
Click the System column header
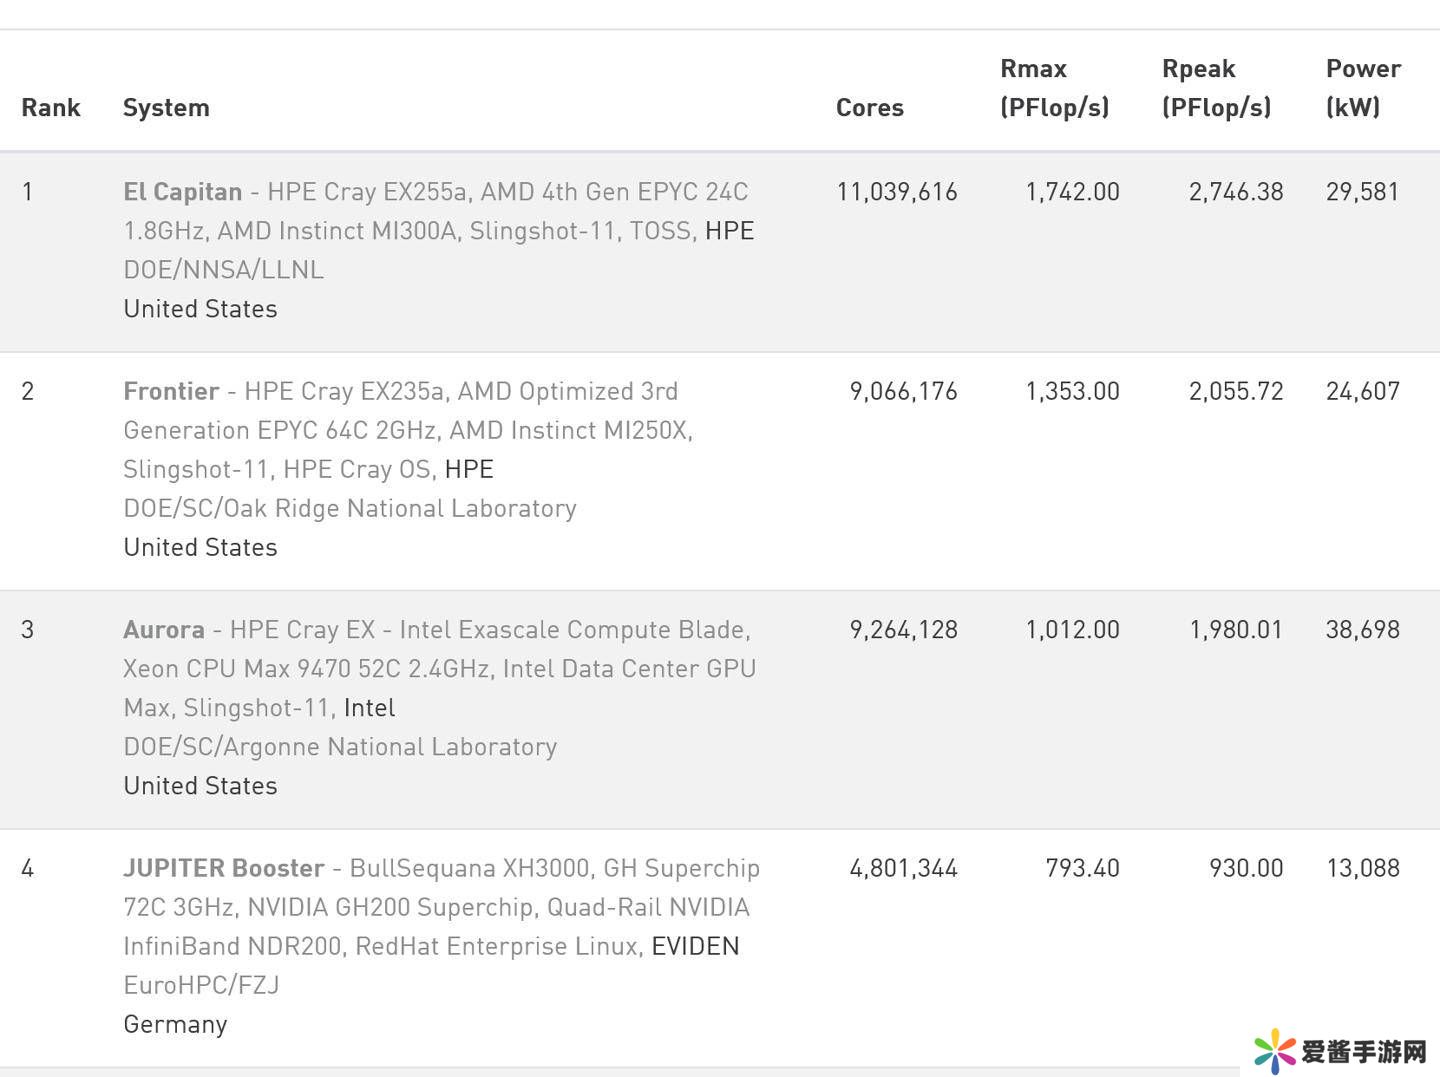point(166,108)
